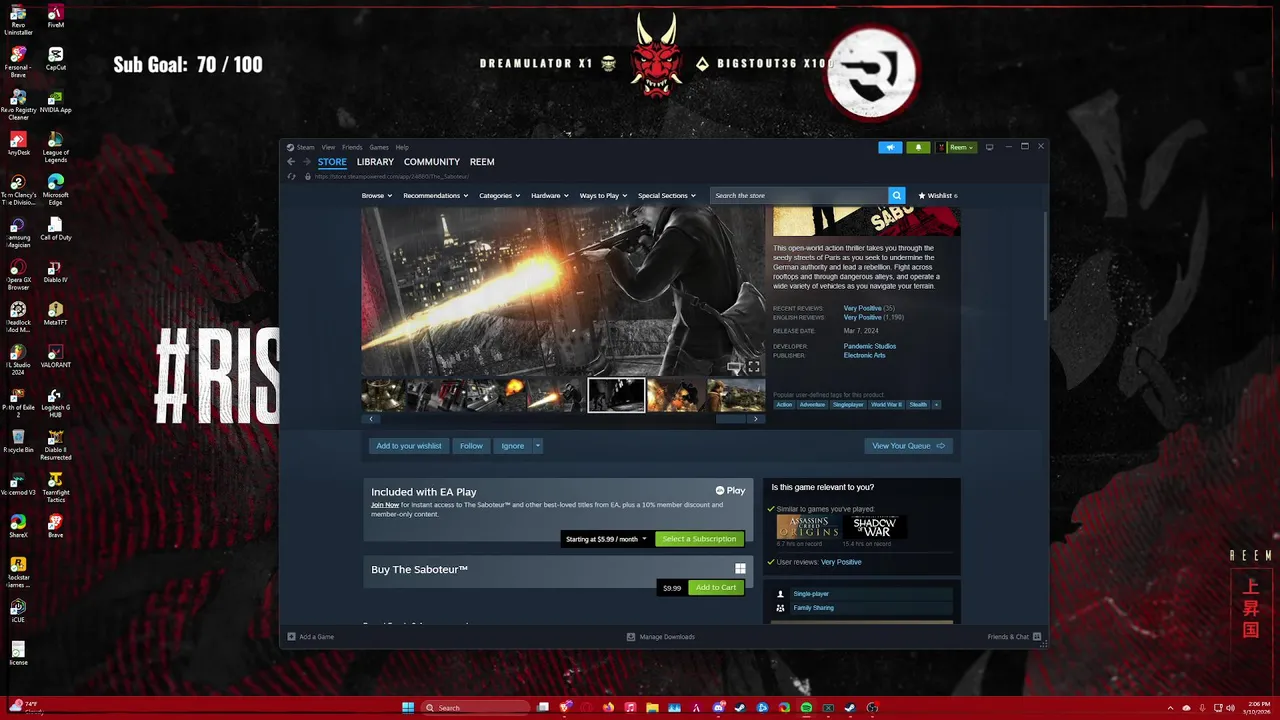Expand the Recommendations dropdown
Screen dimensions: 1280x720
pos(436,196)
